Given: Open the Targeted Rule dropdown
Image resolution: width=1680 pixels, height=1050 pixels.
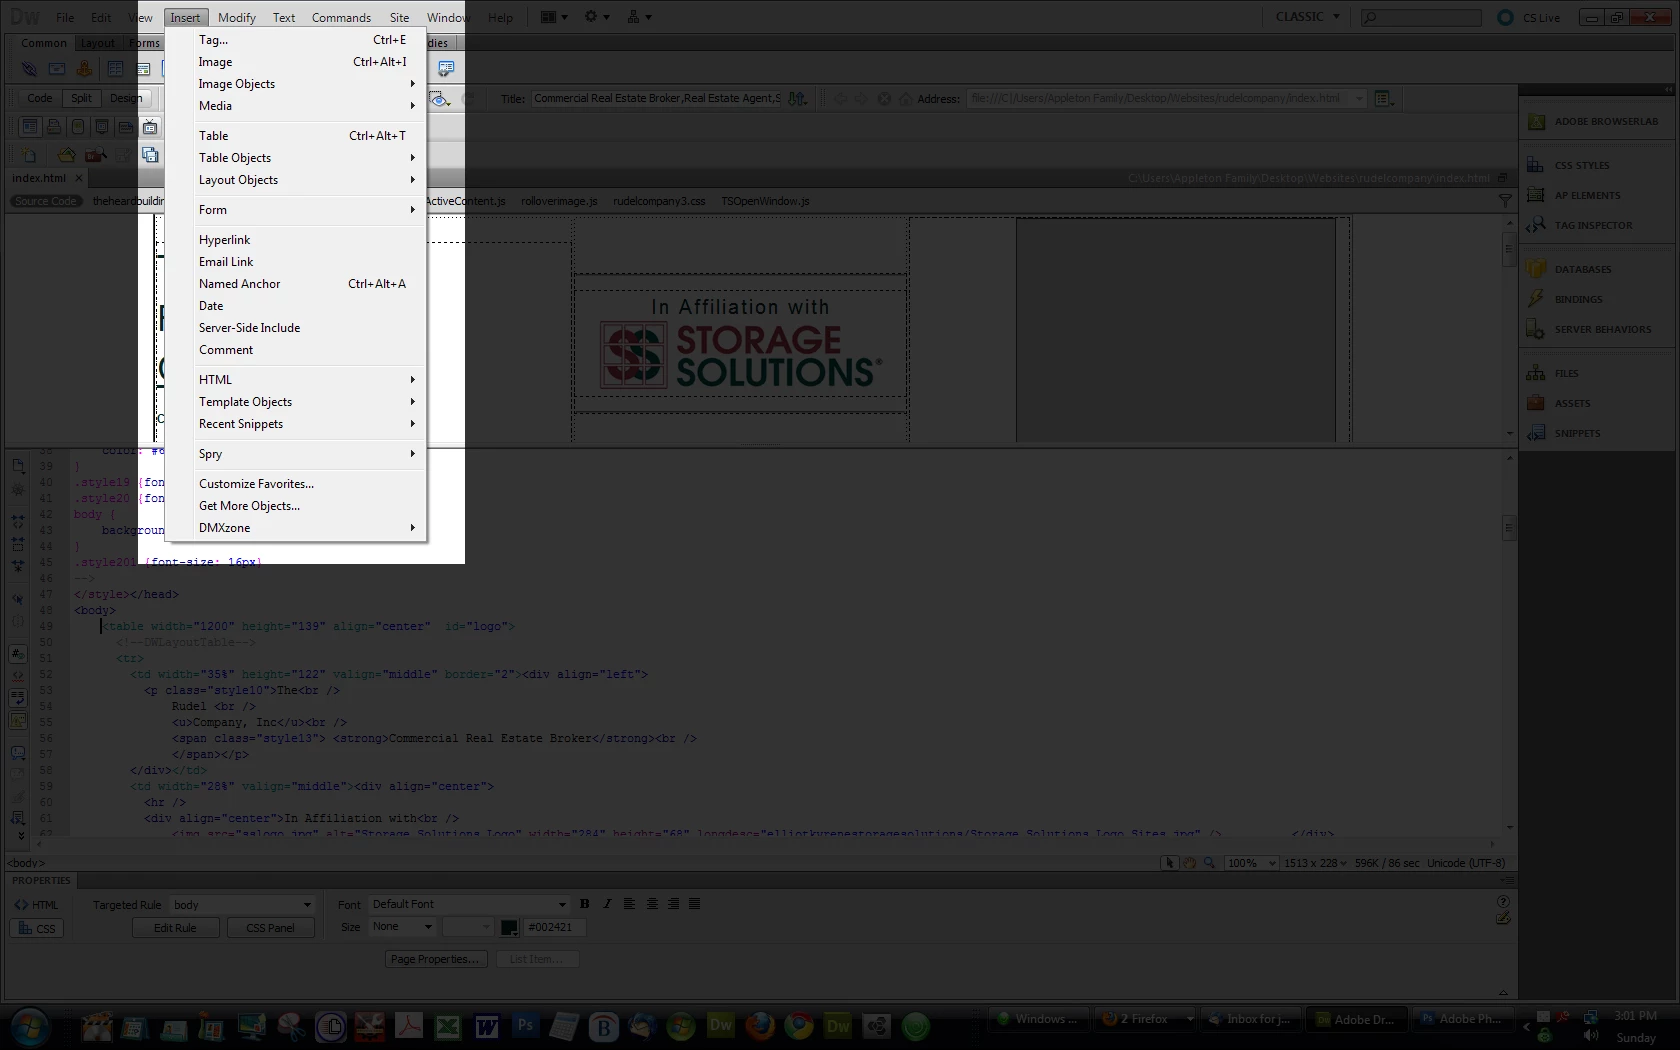Looking at the screenshot, I should coord(242,905).
